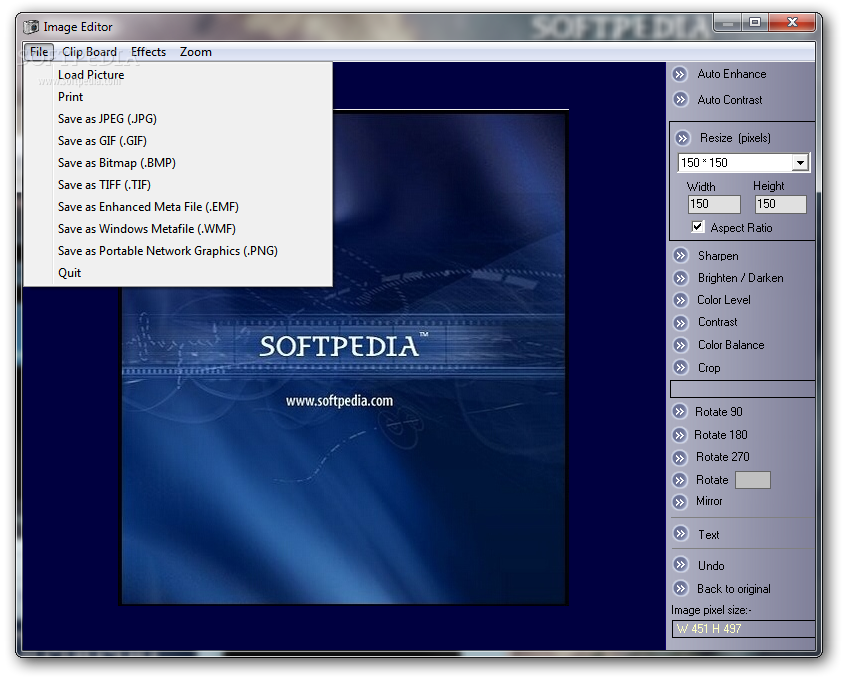Screen dimensions: 843x678
Task: Click the Rotate 180 arrow icon
Action: coord(680,434)
